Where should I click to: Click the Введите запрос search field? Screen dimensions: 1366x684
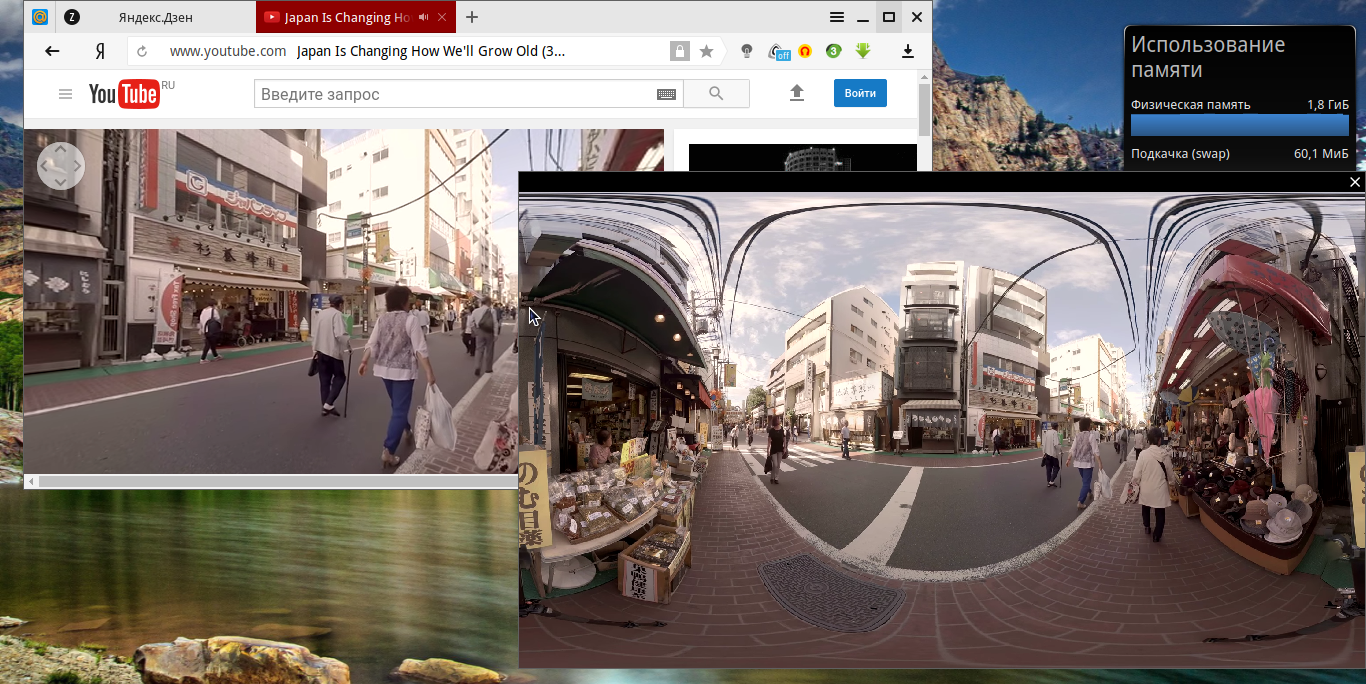(x=450, y=94)
